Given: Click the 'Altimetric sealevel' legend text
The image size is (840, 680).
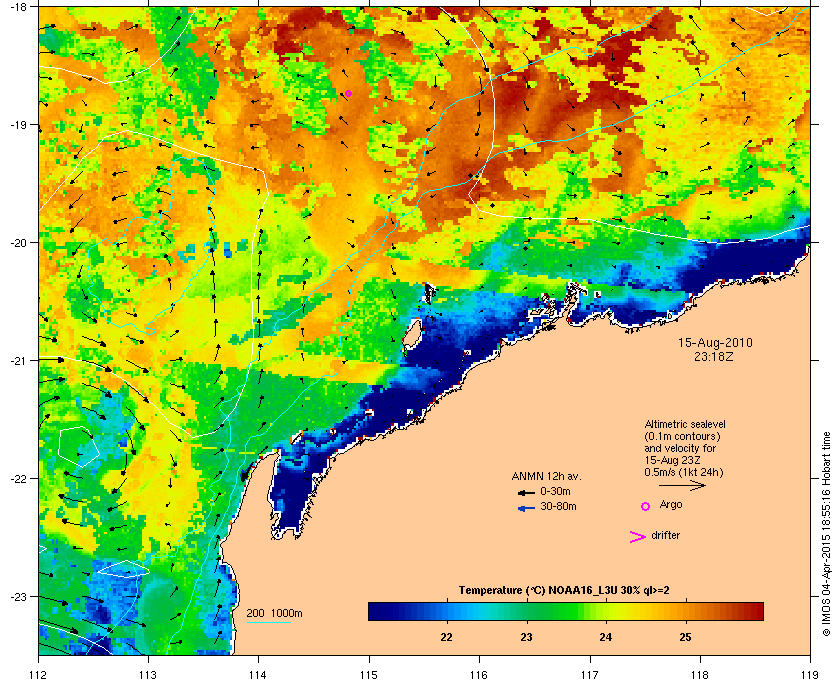Looking at the screenshot, I should pos(685,424).
